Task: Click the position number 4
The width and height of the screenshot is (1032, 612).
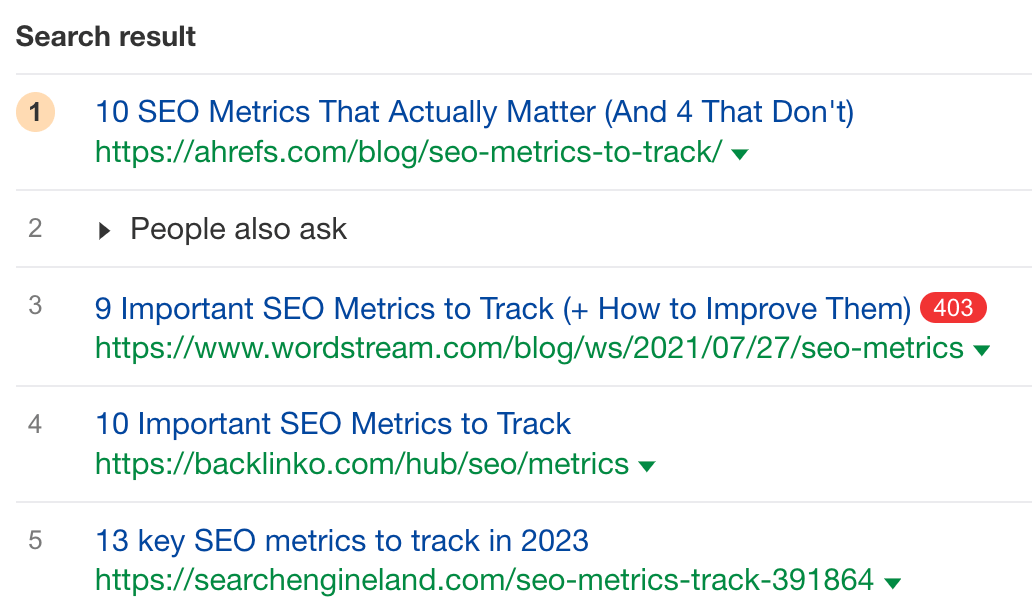Action: coord(35,424)
